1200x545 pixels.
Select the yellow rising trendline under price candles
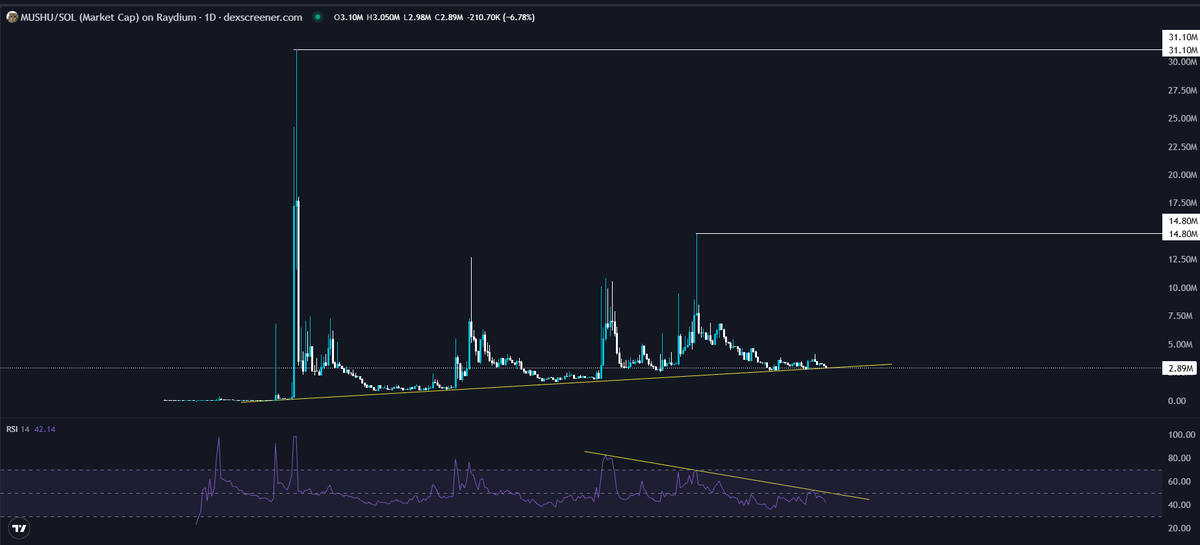pyautogui.click(x=565, y=384)
